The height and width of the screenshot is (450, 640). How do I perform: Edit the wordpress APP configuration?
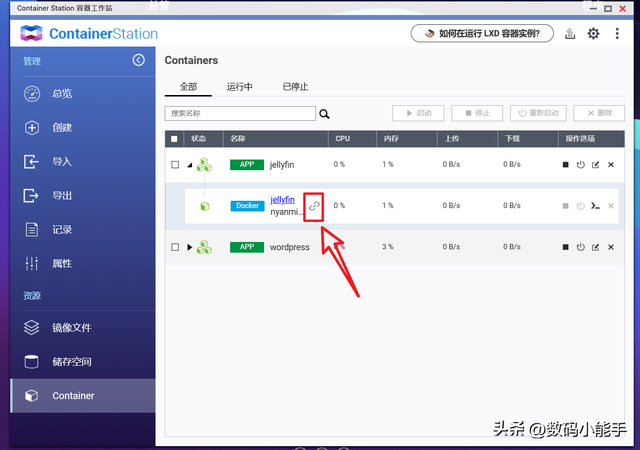596,247
